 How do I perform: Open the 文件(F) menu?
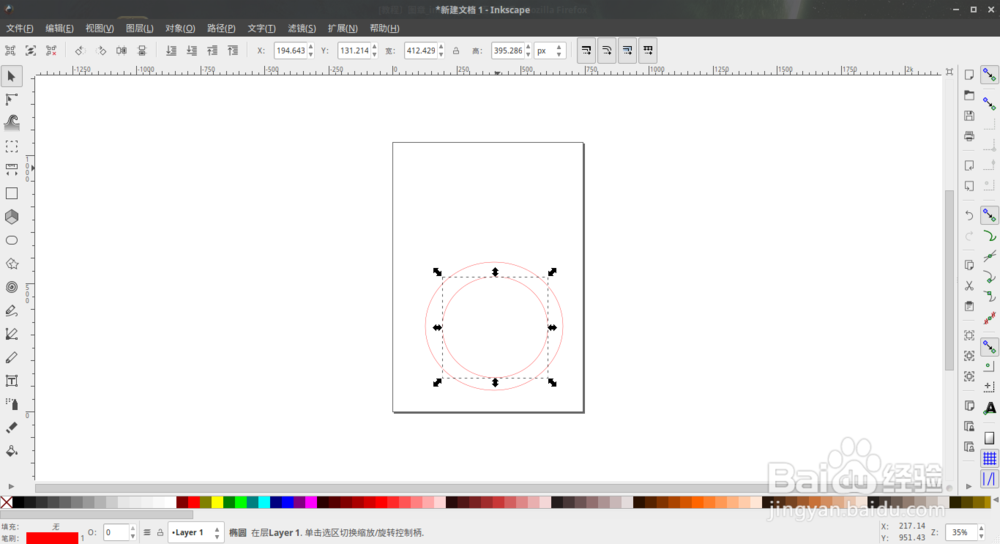(20, 28)
